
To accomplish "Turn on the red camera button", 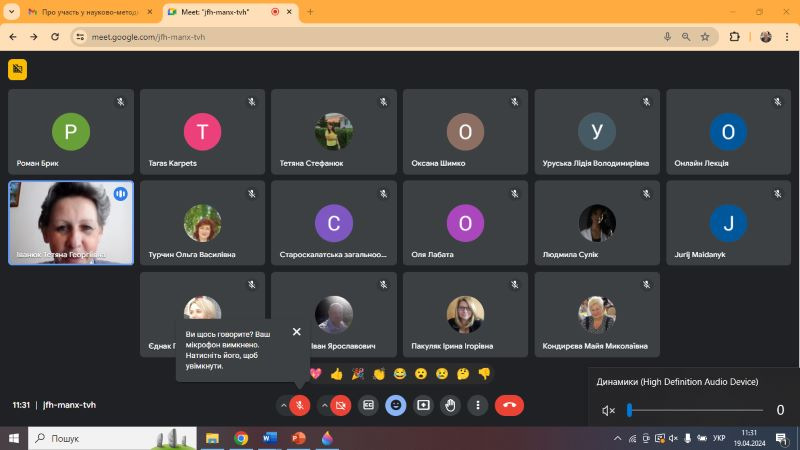I will [x=341, y=406].
